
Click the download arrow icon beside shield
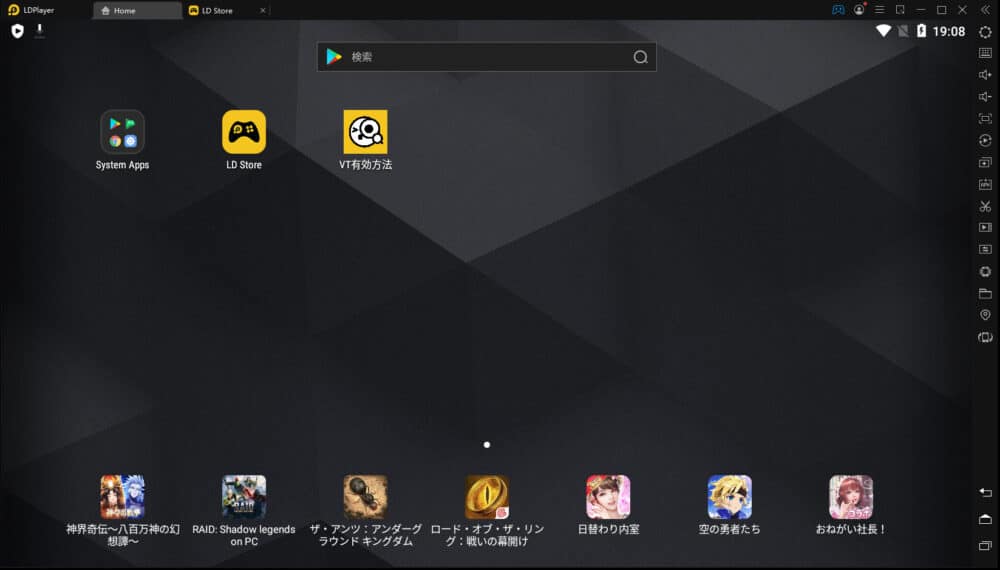click(40, 31)
